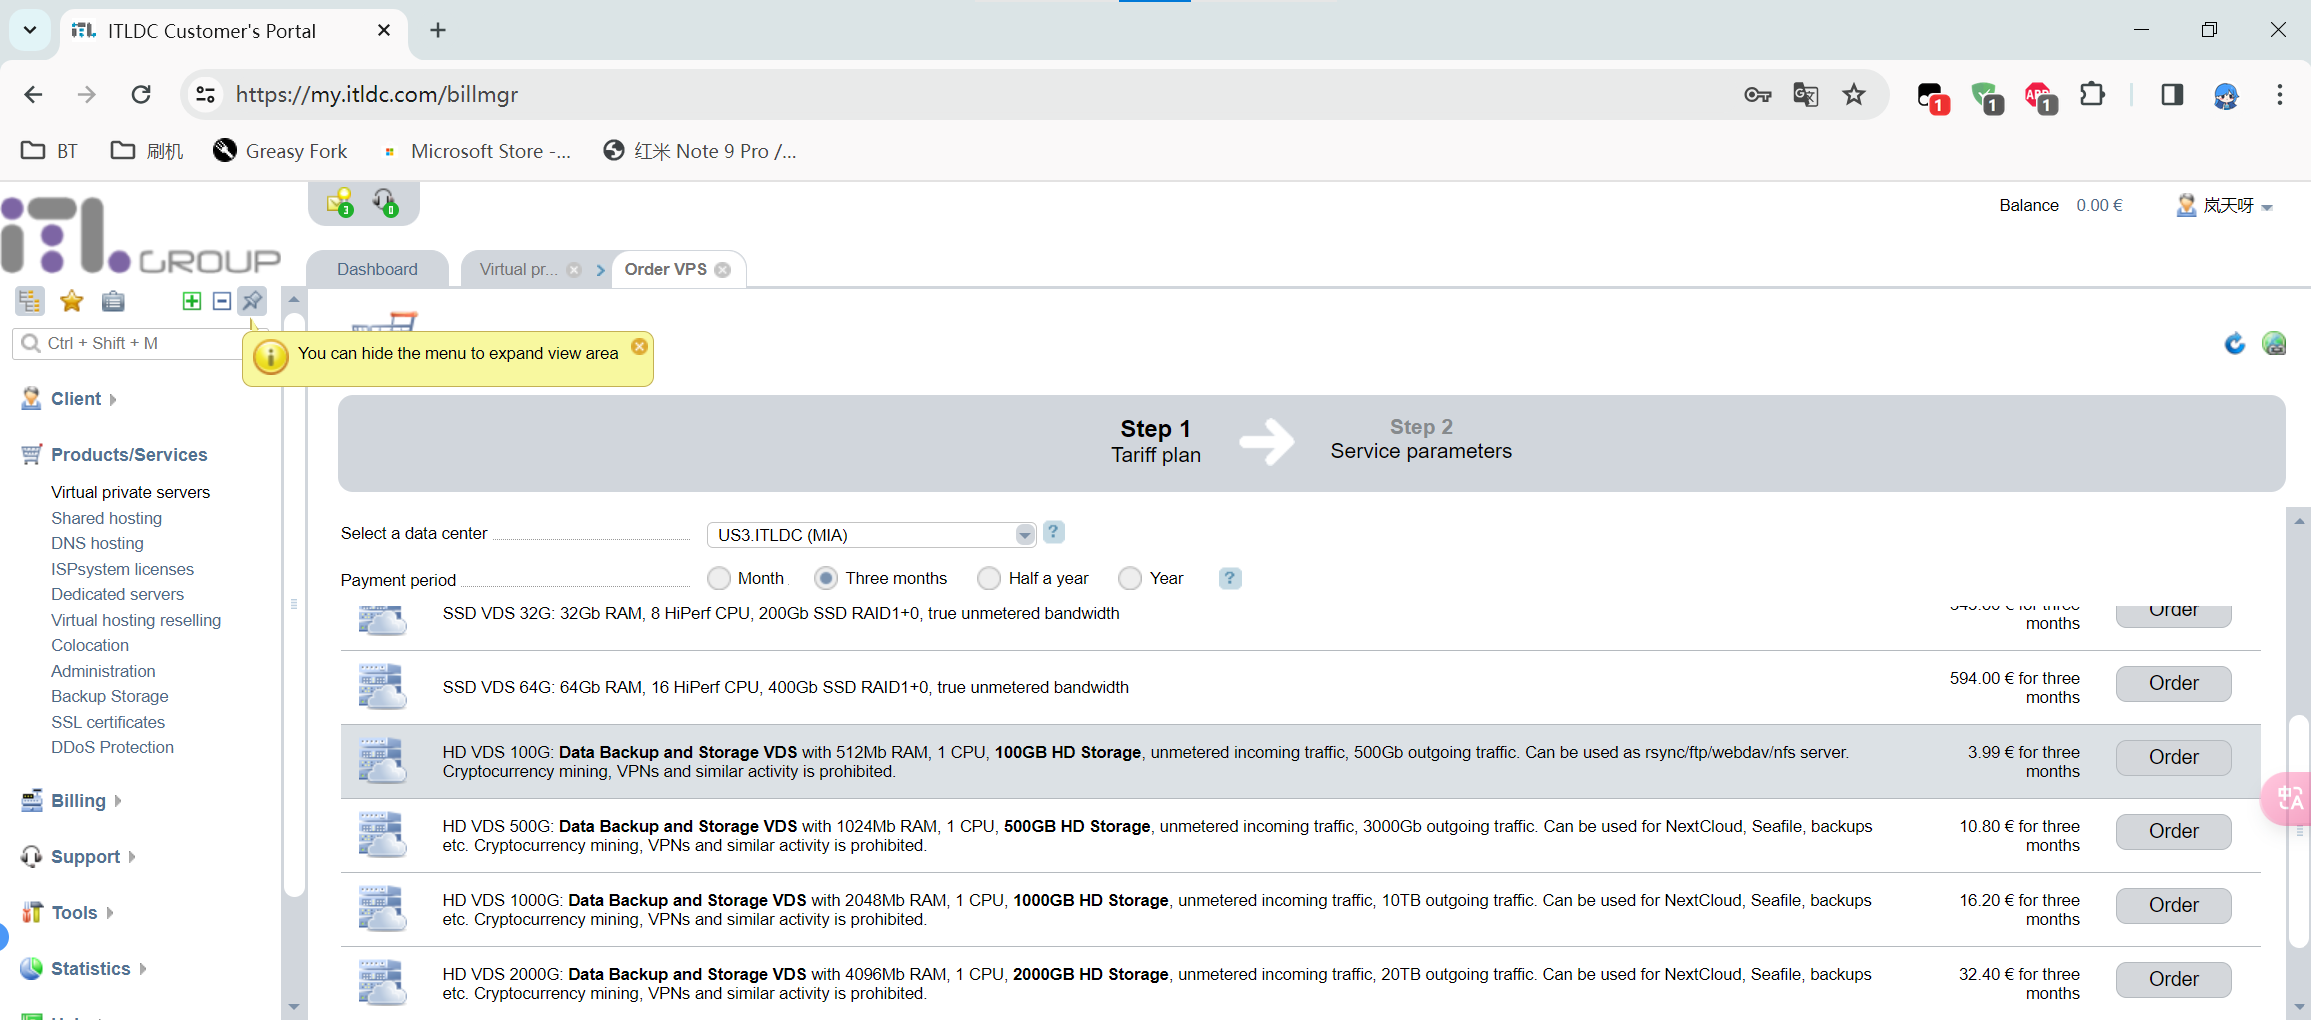Switch to the Virtual private servers tab
2311x1020 pixels.
pyautogui.click(x=518, y=270)
